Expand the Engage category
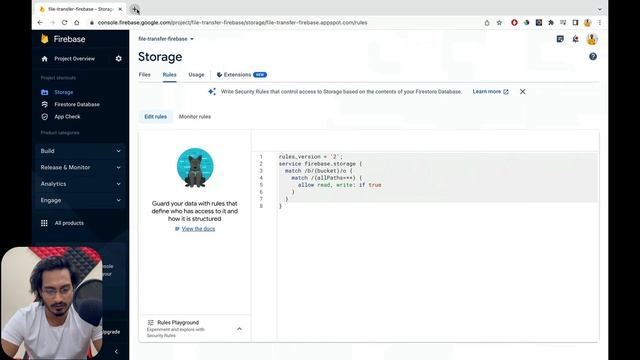This screenshot has width=640, height=360. tap(80, 200)
